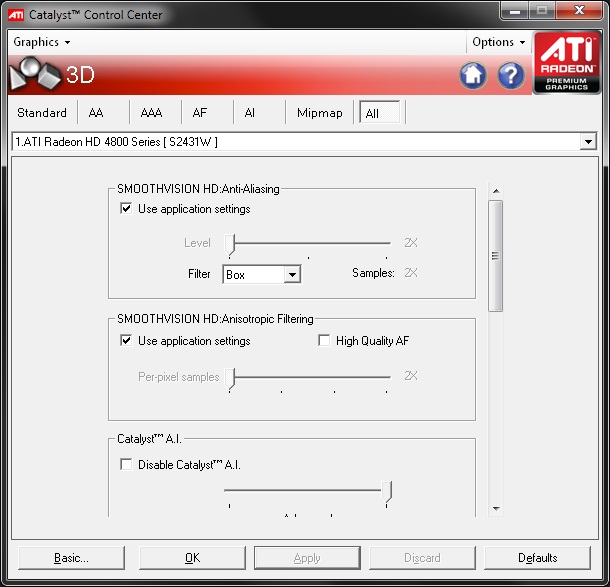Switch to the Mipmap tab

(x=319, y=113)
